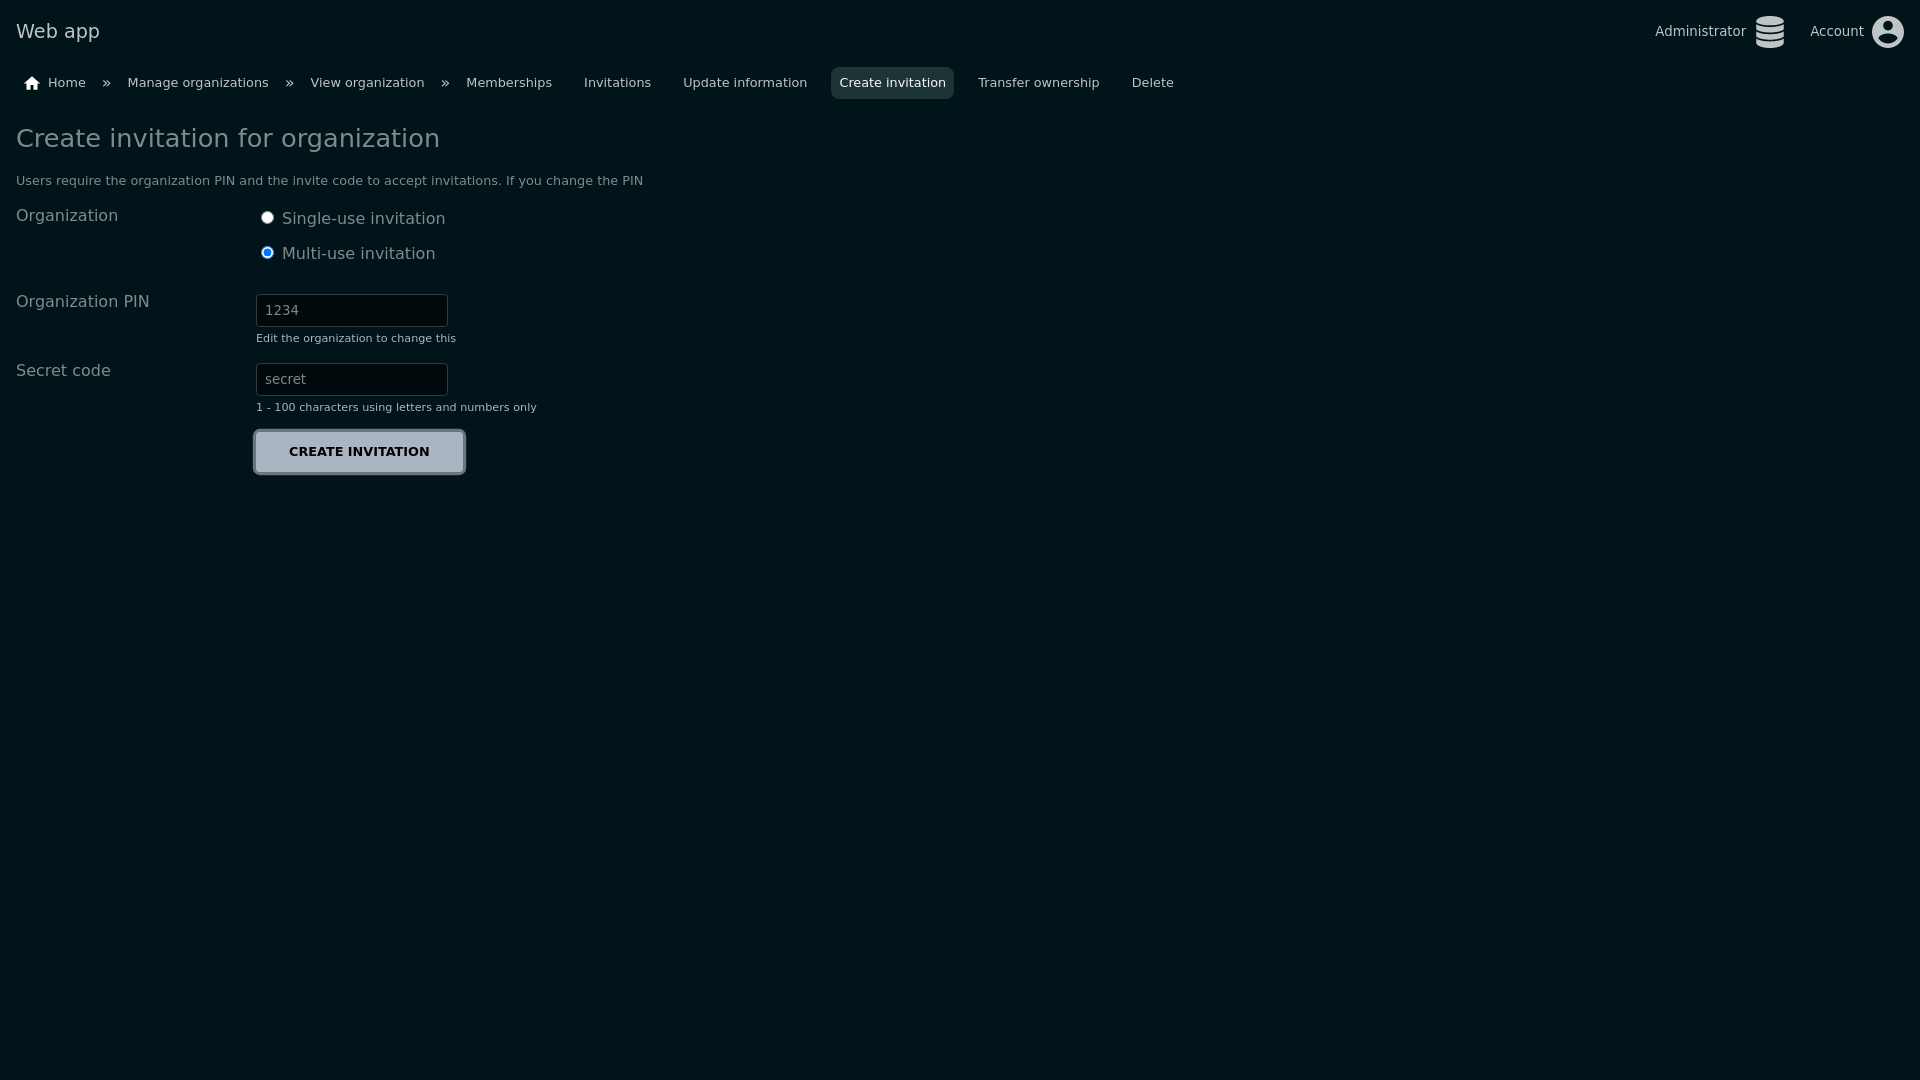Switch to the Invitations tab
Viewport: 1920px width, 1080px height.
617,83
